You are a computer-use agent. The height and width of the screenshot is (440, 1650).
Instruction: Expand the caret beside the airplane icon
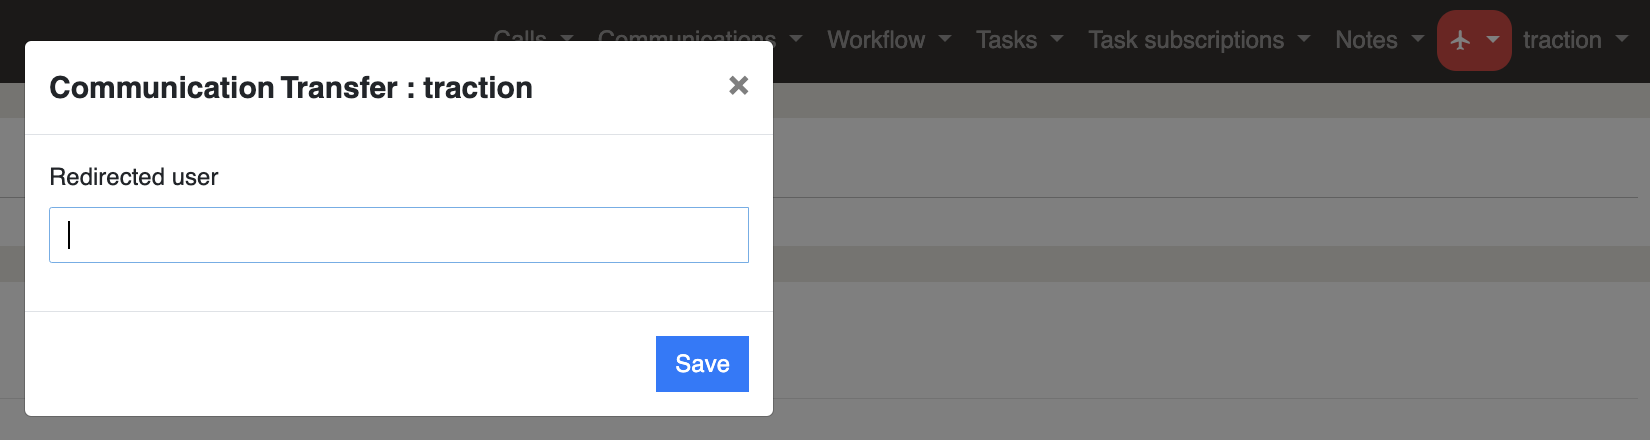pyautogui.click(x=1493, y=40)
